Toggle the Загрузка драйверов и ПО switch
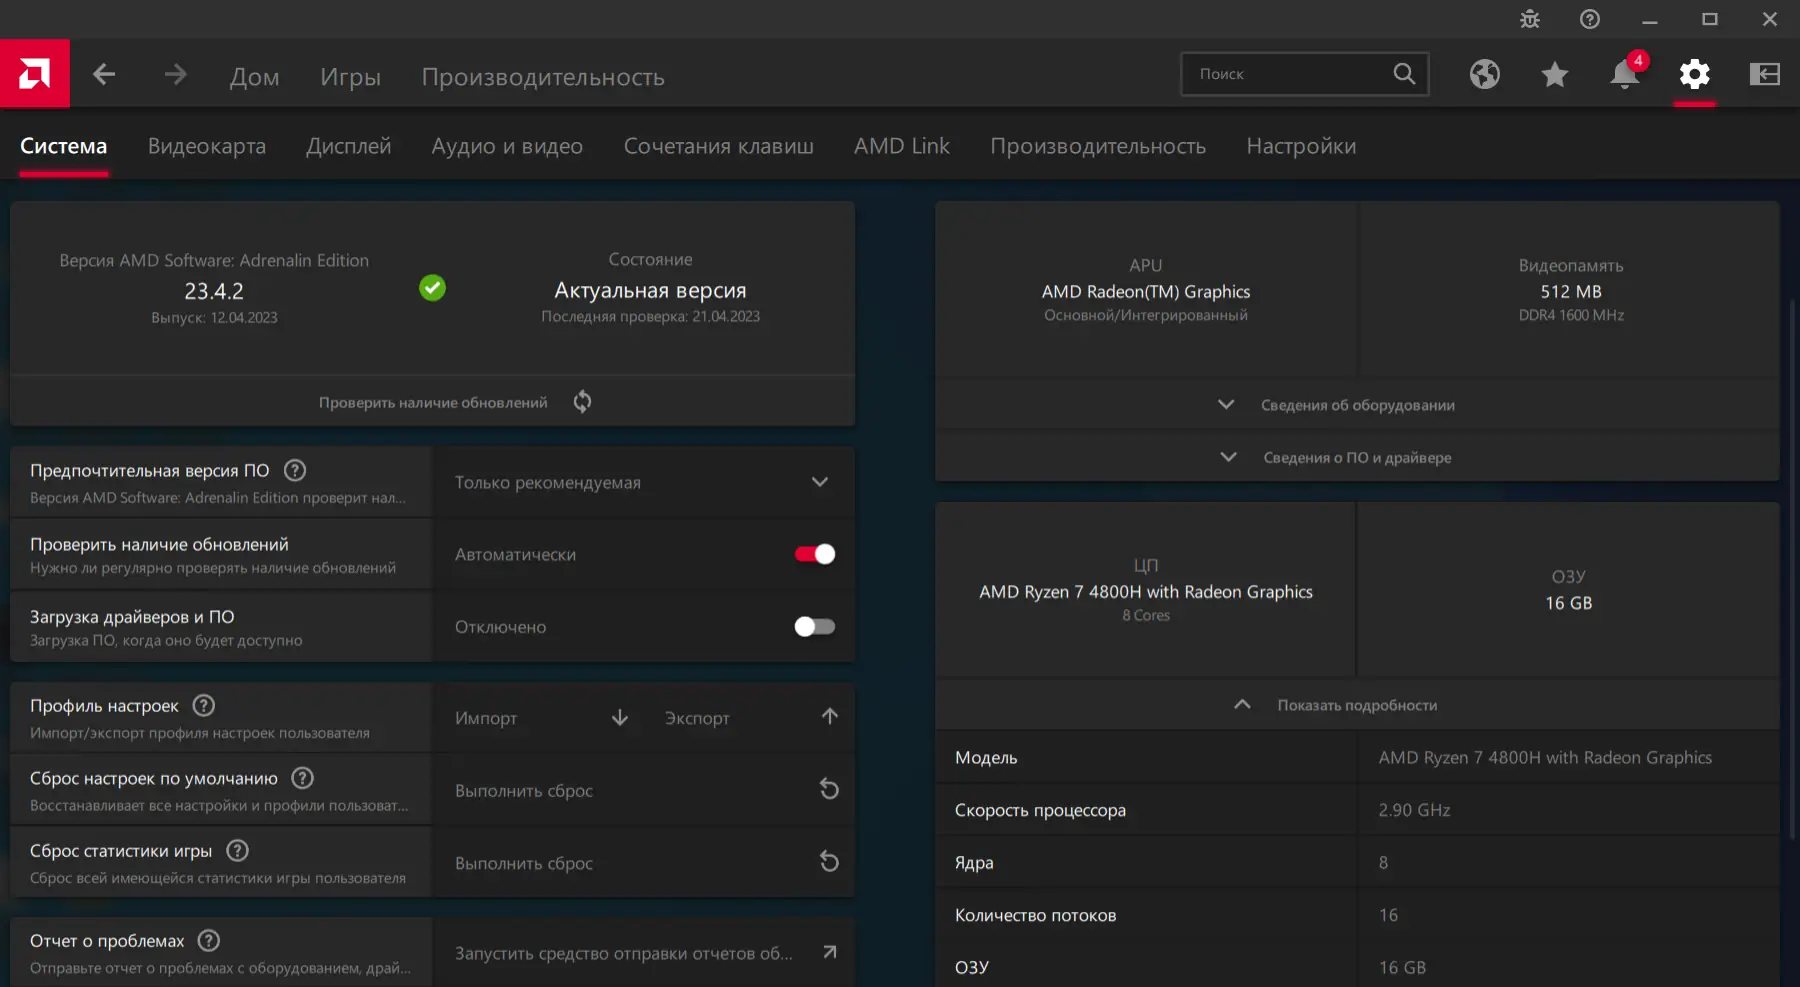The width and height of the screenshot is (1800, 987). (815, 626)
